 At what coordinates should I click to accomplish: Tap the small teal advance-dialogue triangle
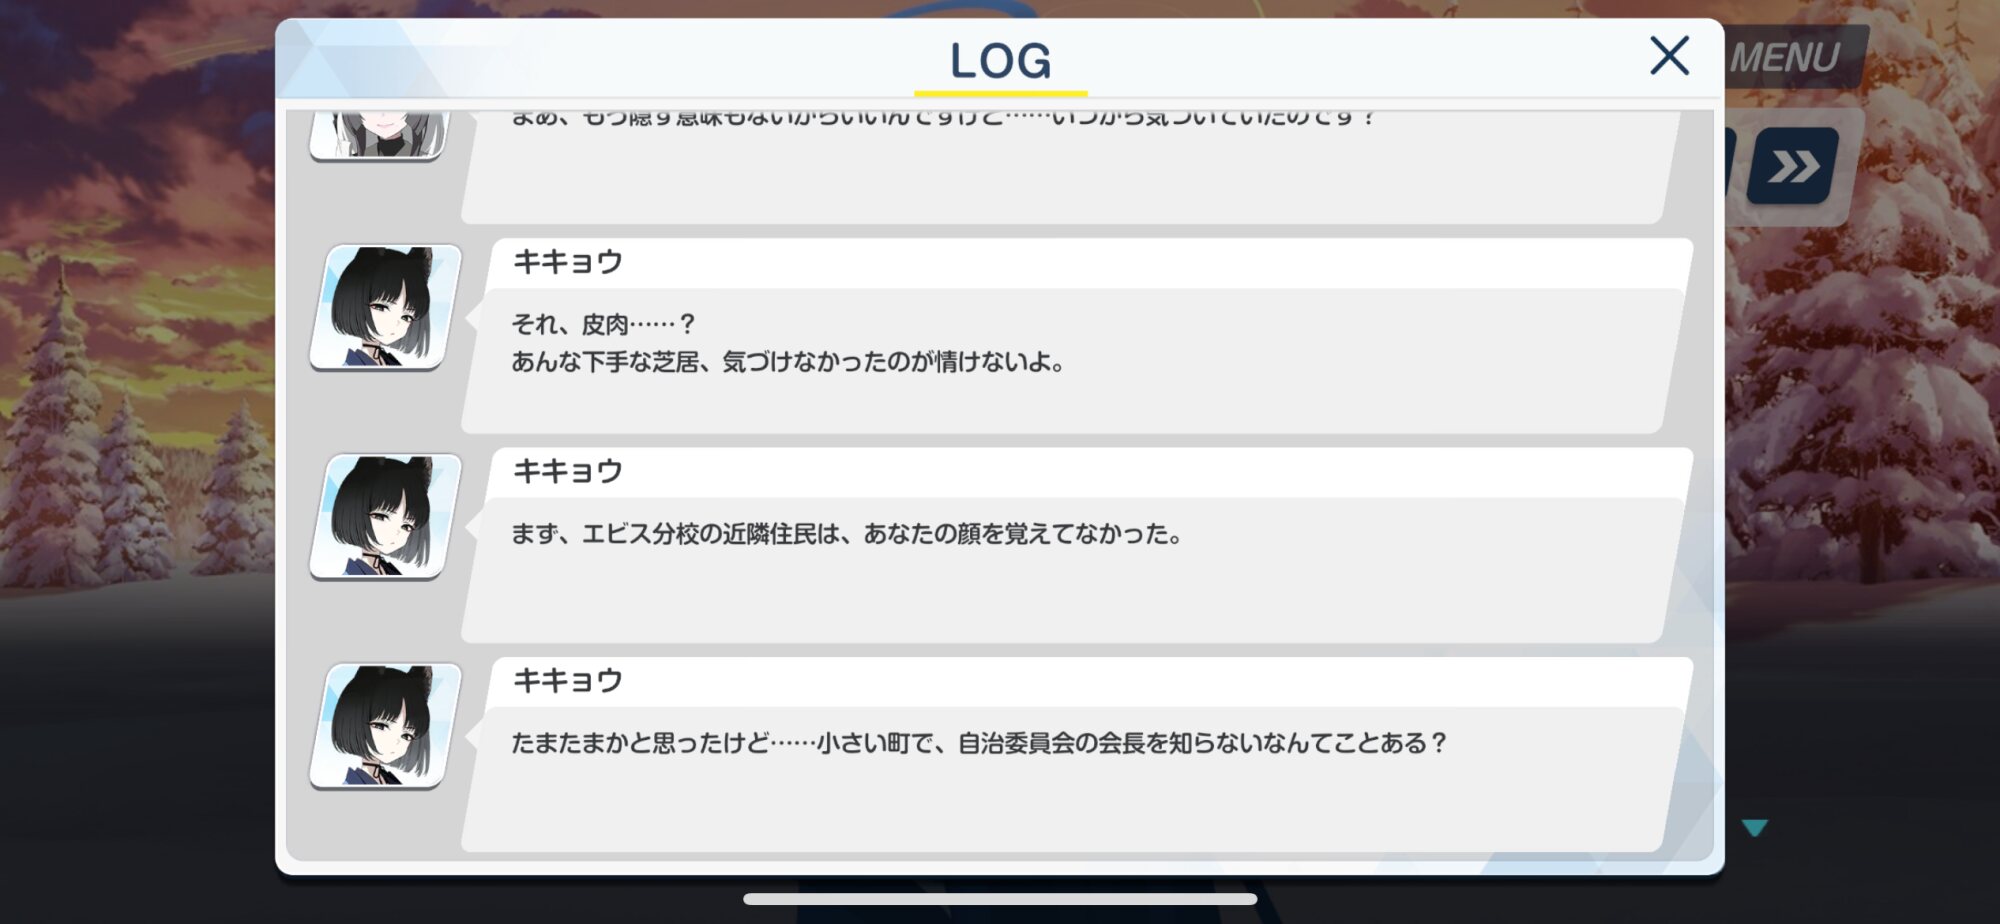tap(1754, 828)
